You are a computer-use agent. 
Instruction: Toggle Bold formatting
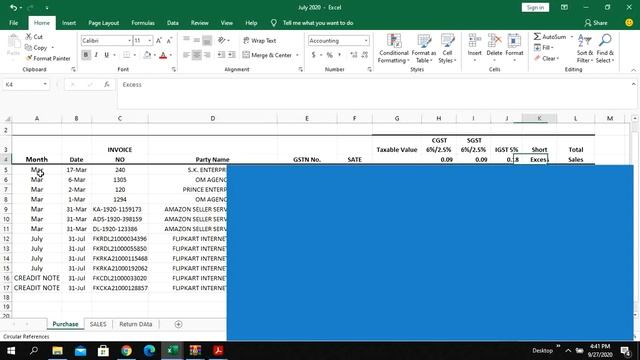86,55
